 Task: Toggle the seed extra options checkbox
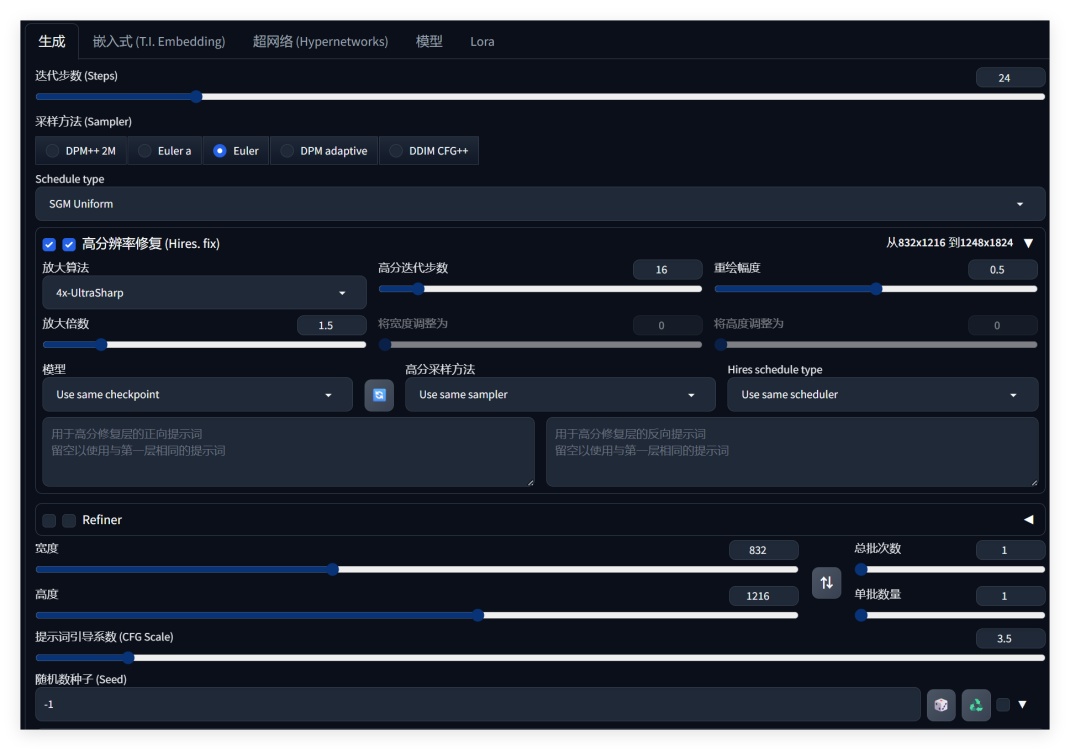[1003, 705]
